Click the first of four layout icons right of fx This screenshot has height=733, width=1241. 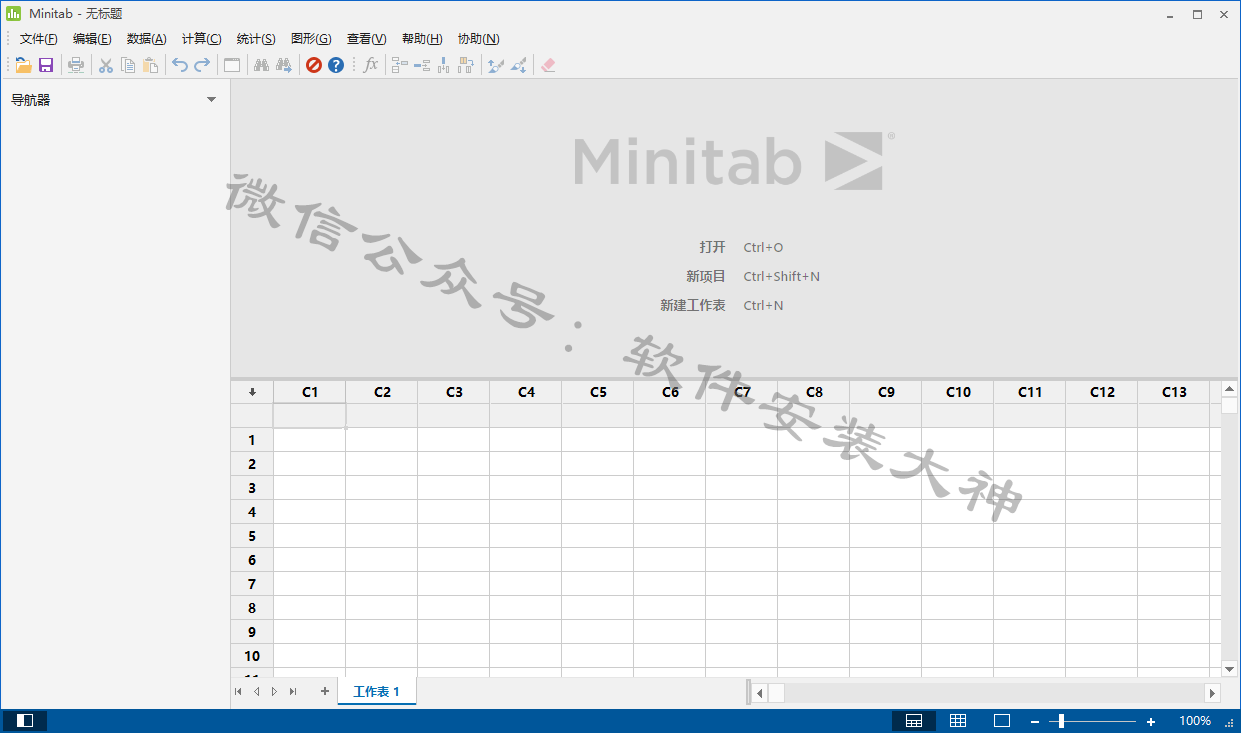[x=399, y=65]
